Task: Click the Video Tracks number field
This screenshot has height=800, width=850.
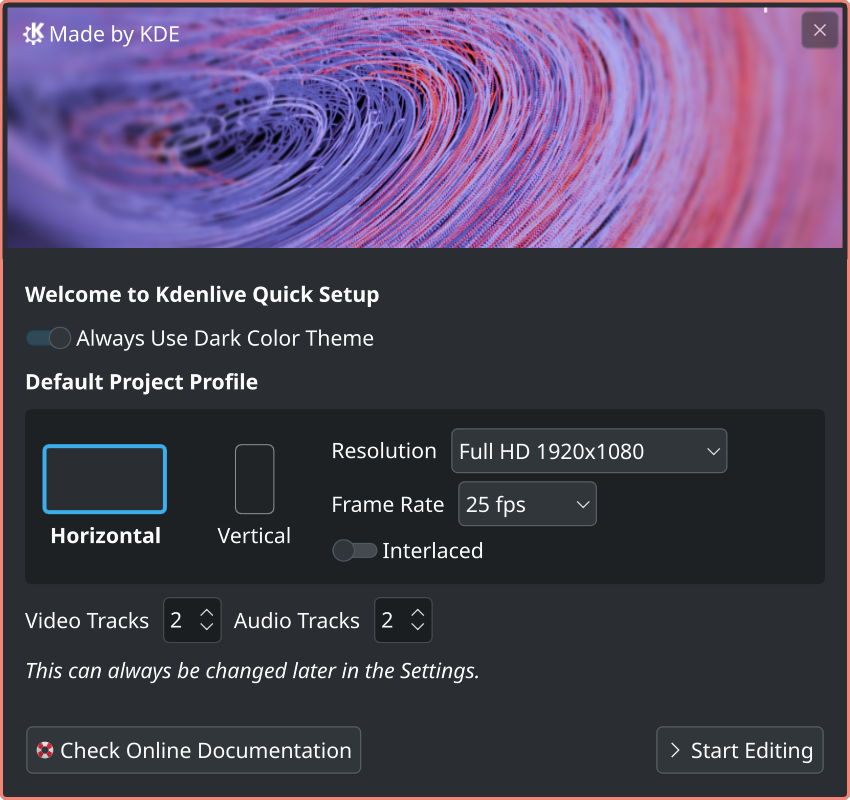Action: tap(177, 620)
